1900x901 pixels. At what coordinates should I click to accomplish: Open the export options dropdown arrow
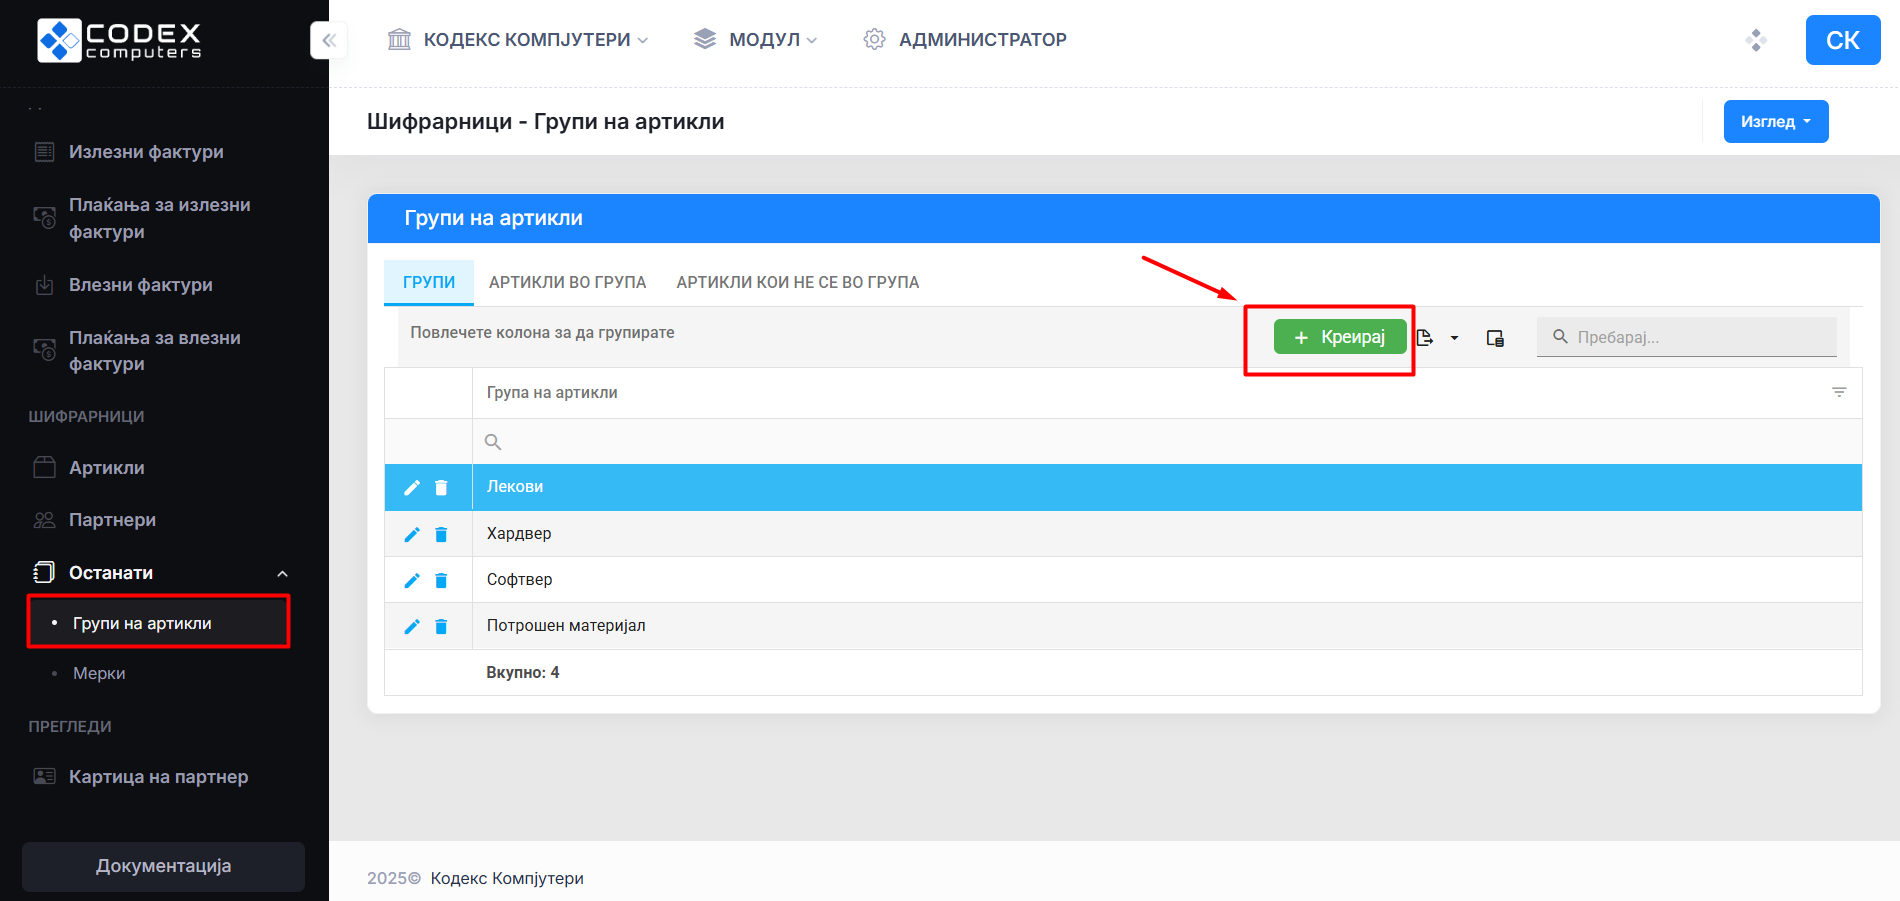pos(1454,338)
